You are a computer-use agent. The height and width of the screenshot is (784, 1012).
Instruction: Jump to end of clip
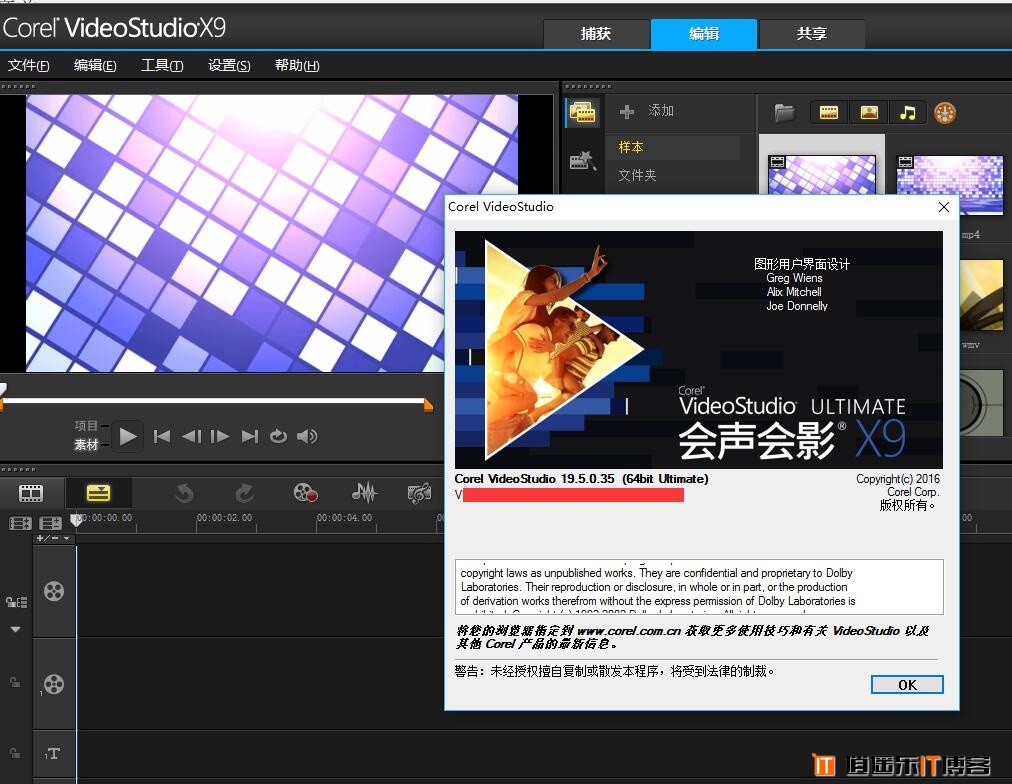250,437
